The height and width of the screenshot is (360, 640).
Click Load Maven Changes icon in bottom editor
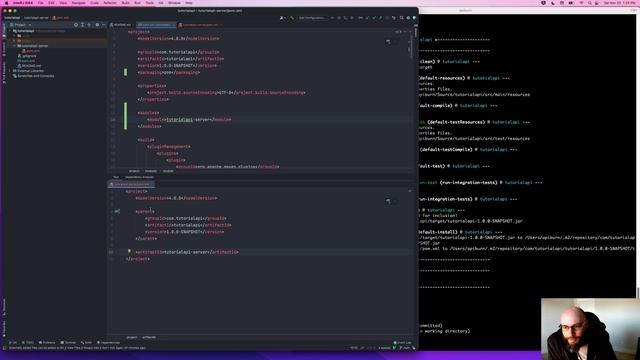388,201
